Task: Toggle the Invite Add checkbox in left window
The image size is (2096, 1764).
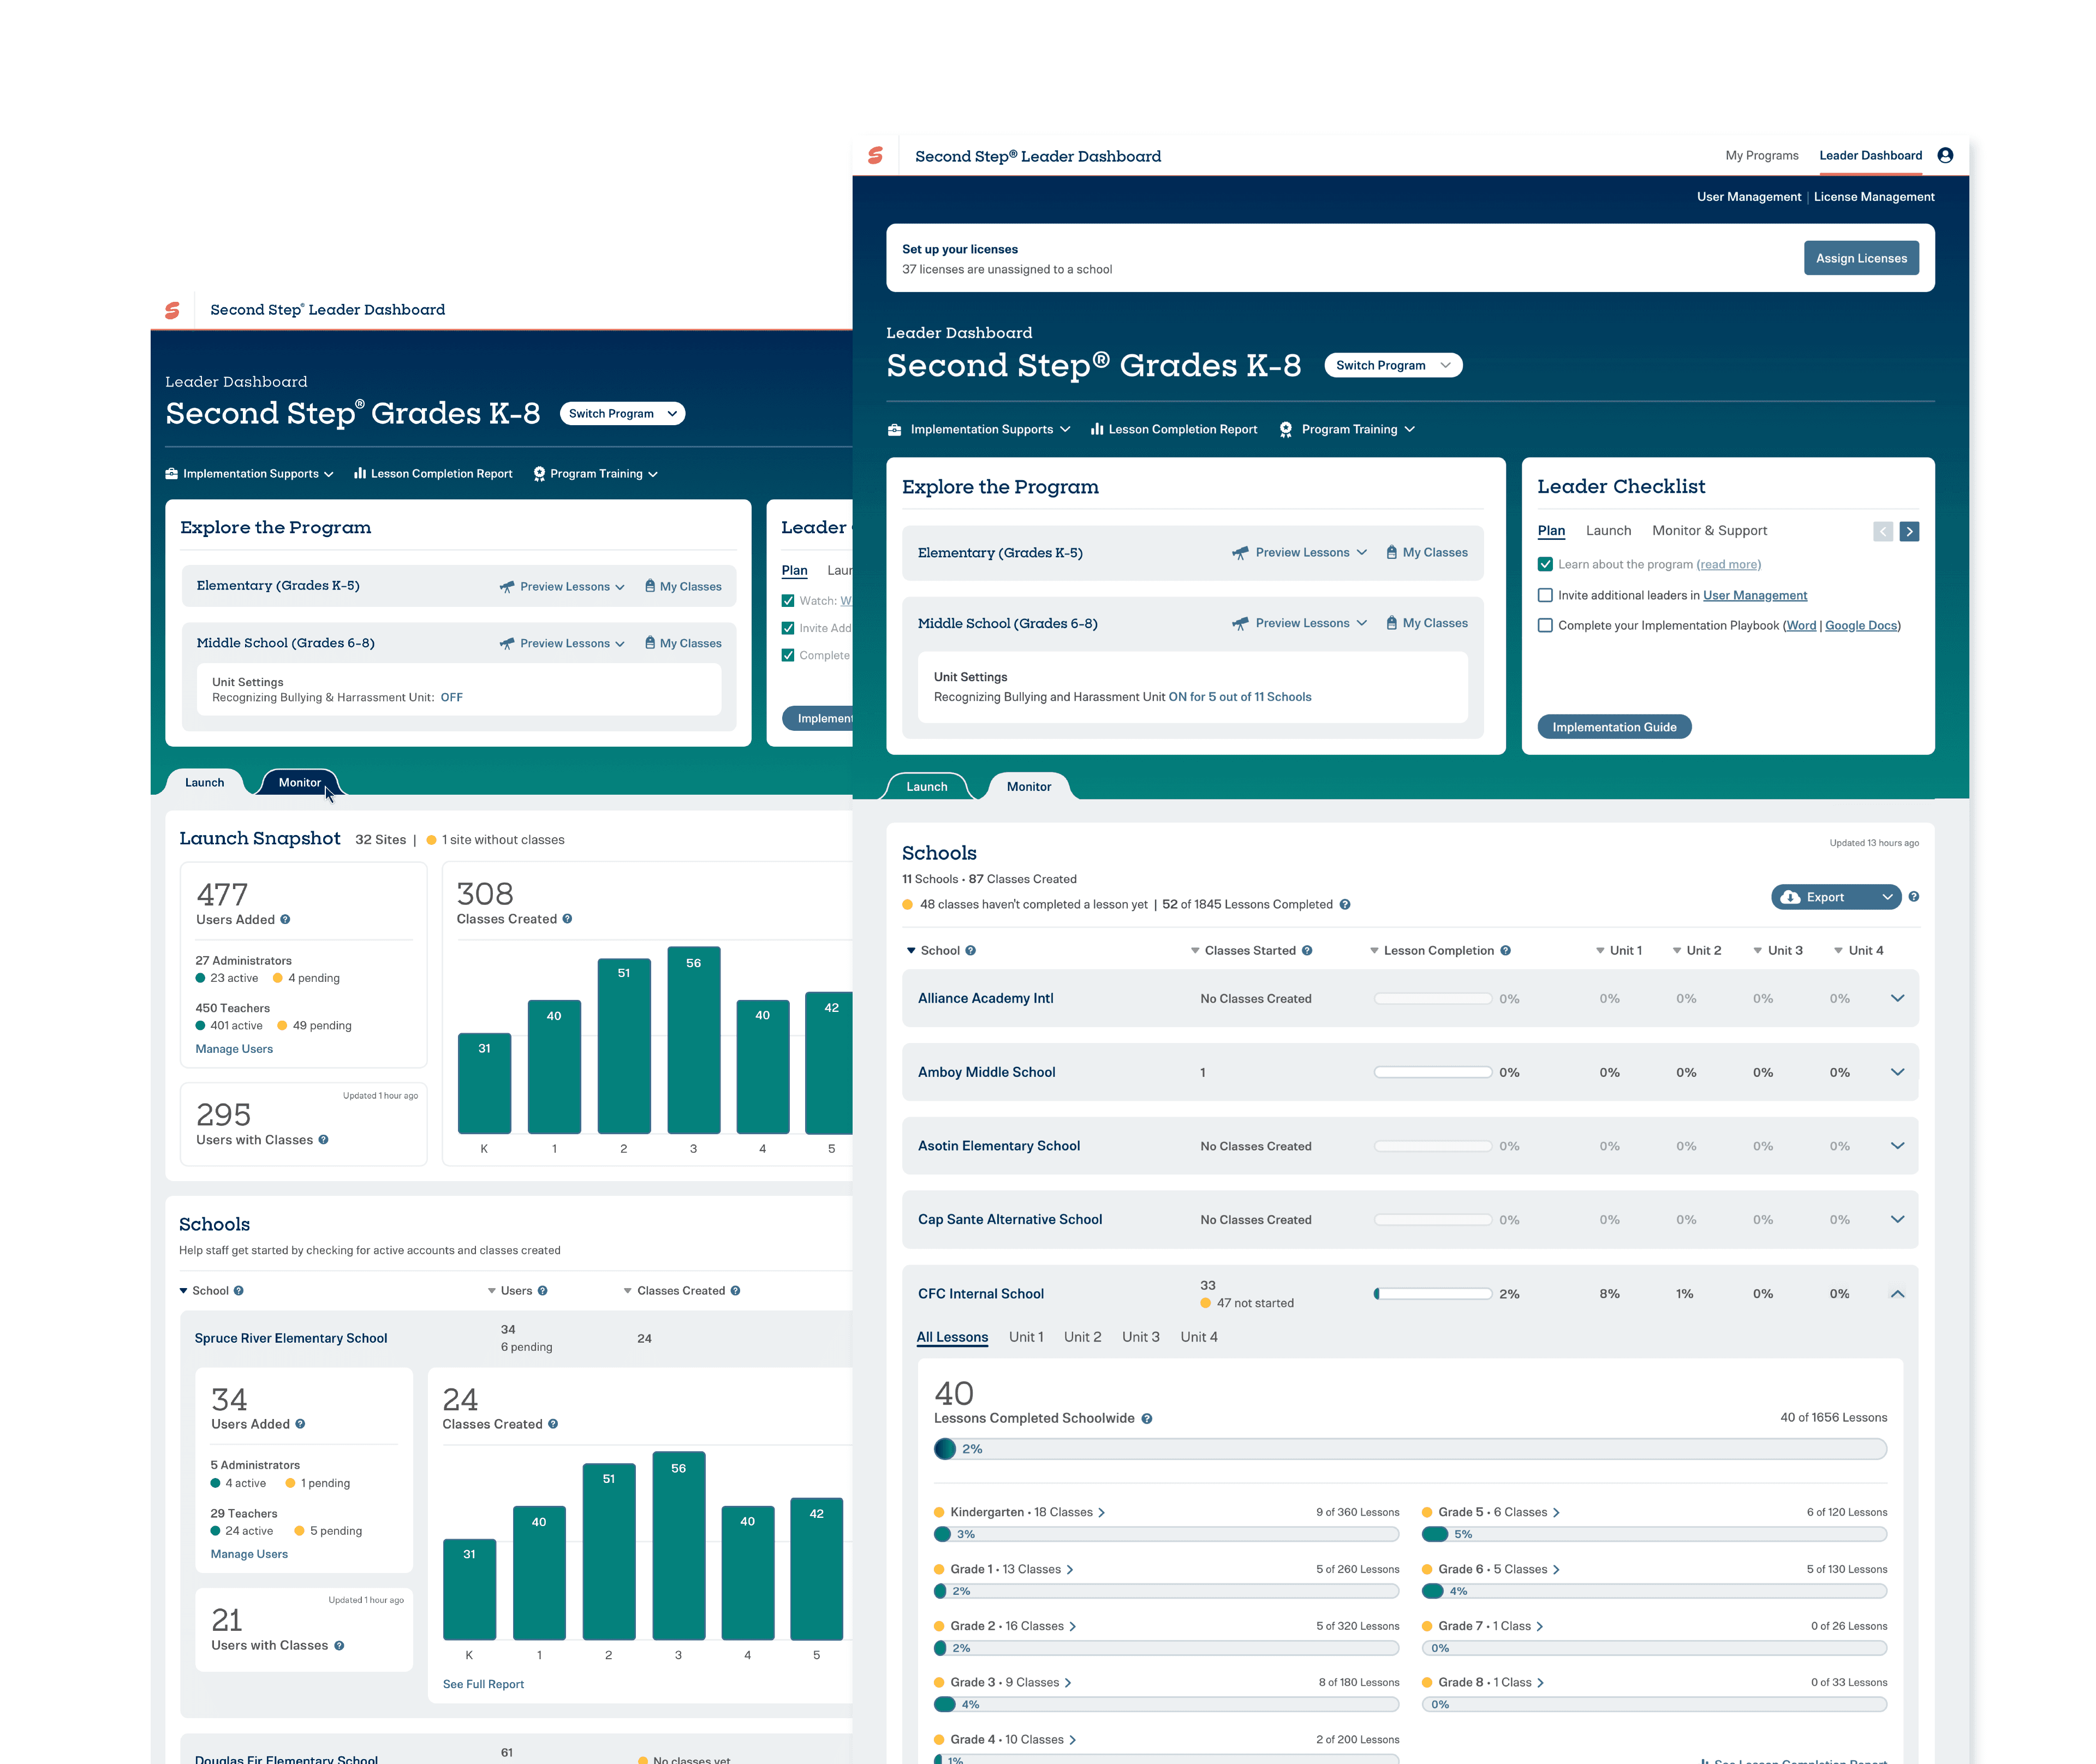Action: pos(788,628)
